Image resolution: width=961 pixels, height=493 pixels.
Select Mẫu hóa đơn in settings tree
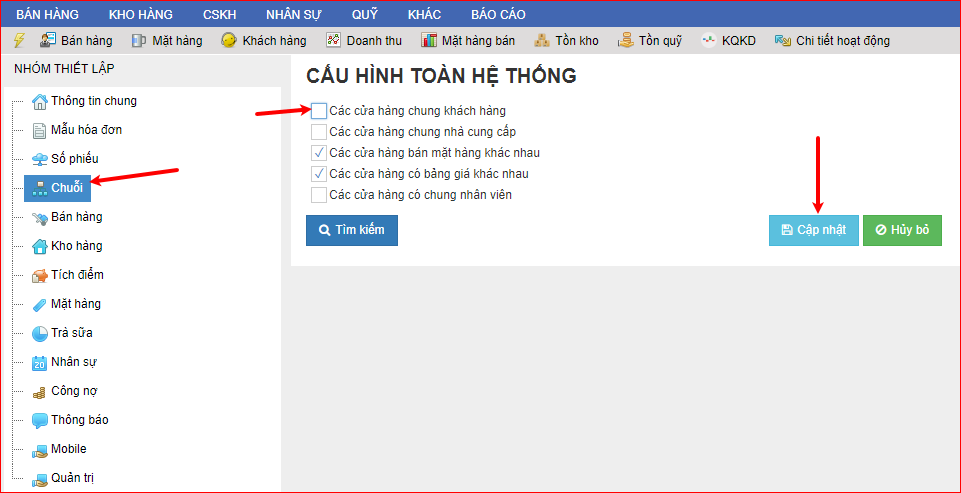(x=86, y=130)
